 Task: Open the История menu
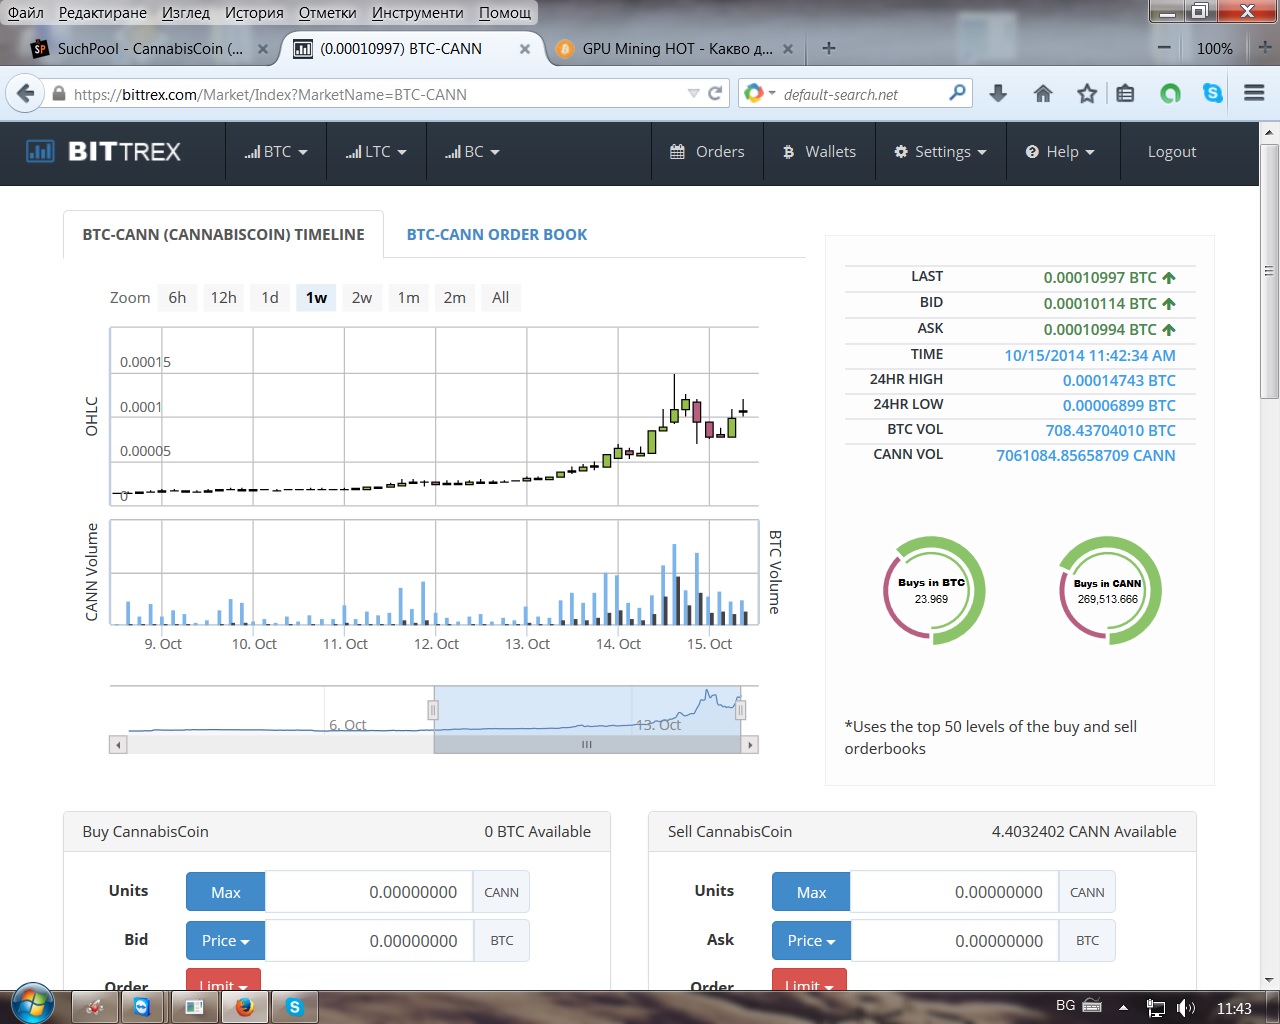click(254, 13)
